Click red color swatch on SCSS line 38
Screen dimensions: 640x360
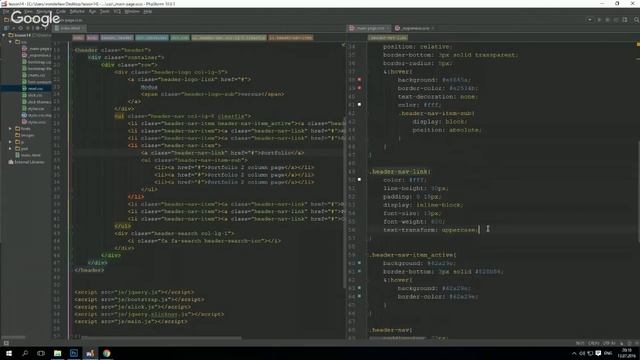(360, 79)
